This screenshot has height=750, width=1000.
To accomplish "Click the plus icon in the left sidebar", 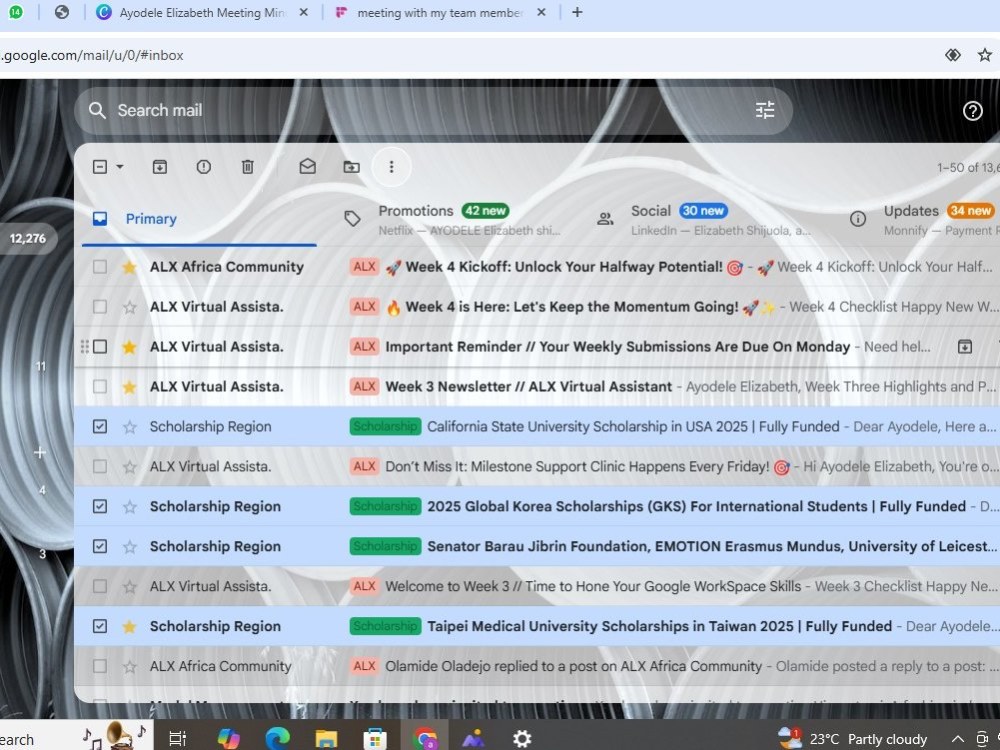I will coord(40,453).
